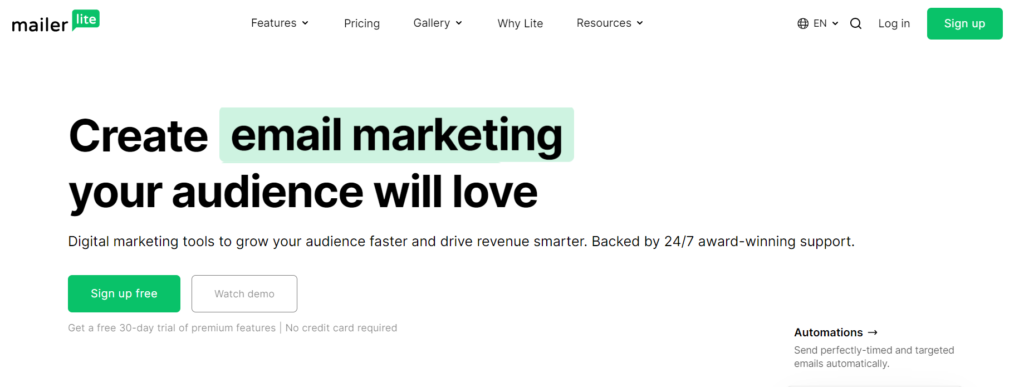Open the EN language selector chevron
Image resolution: width=1024 pixels, height=387 pixels.
(x=835, y=23)
